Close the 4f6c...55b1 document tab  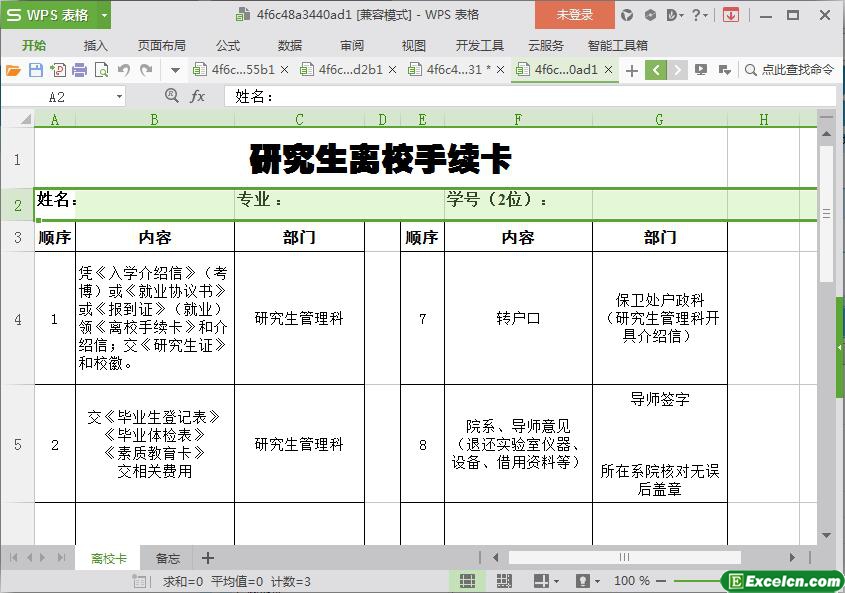pyautogui.click(x=284, y=70)
